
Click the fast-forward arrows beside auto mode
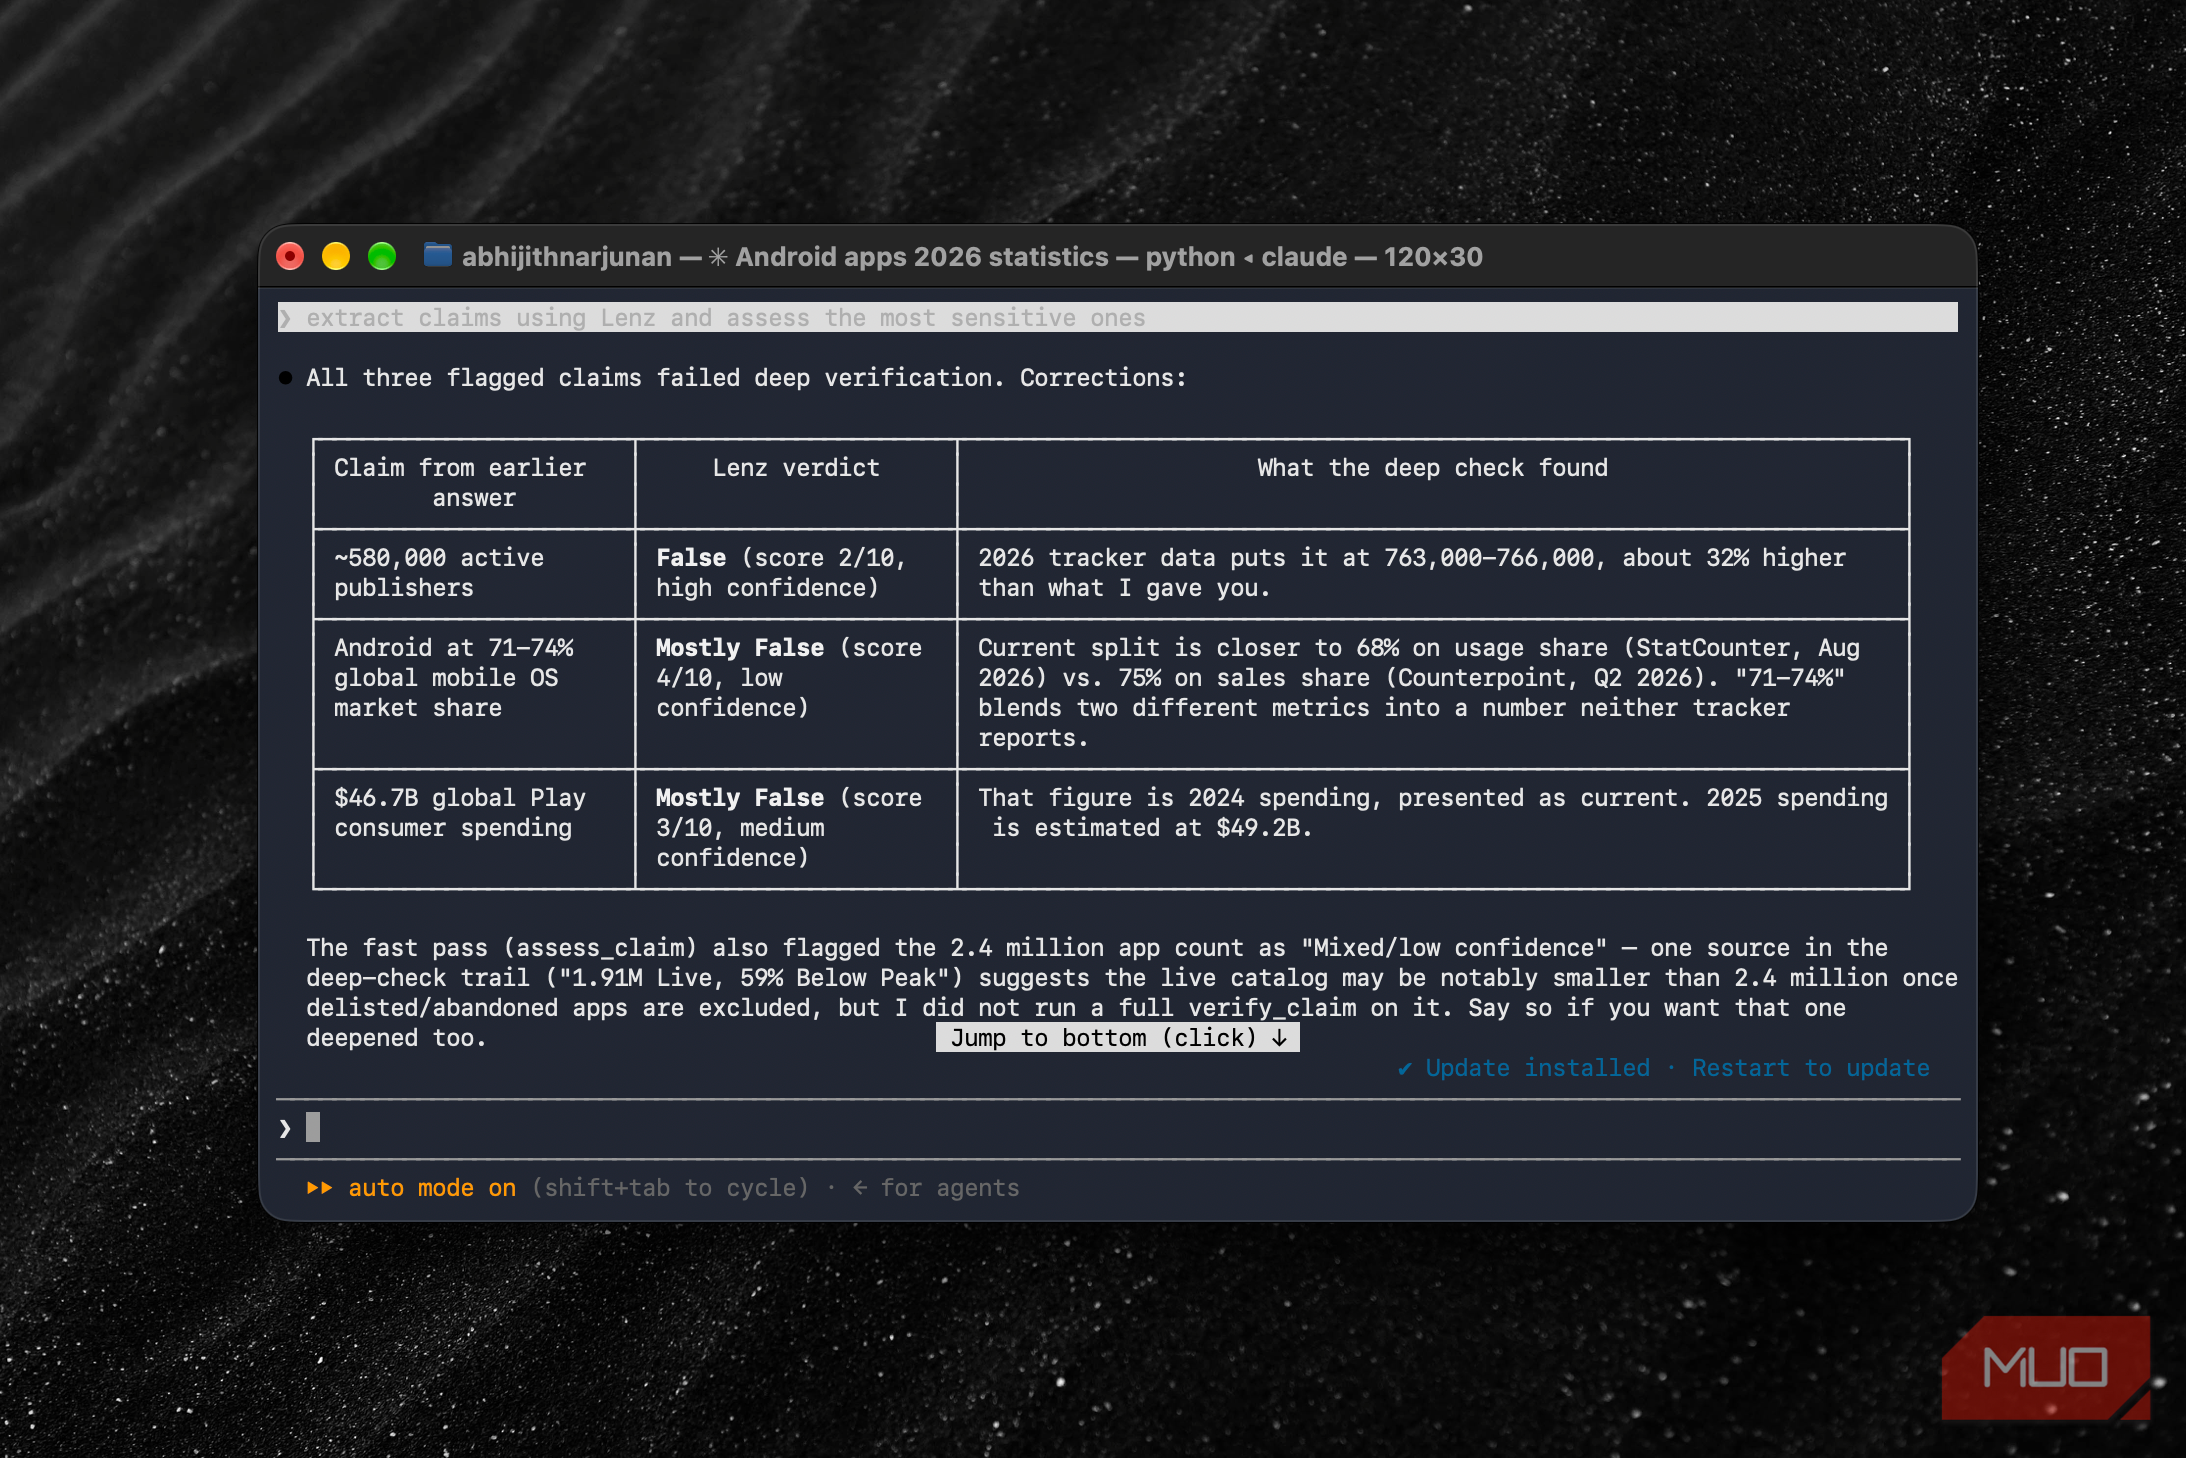point(319,1188)
